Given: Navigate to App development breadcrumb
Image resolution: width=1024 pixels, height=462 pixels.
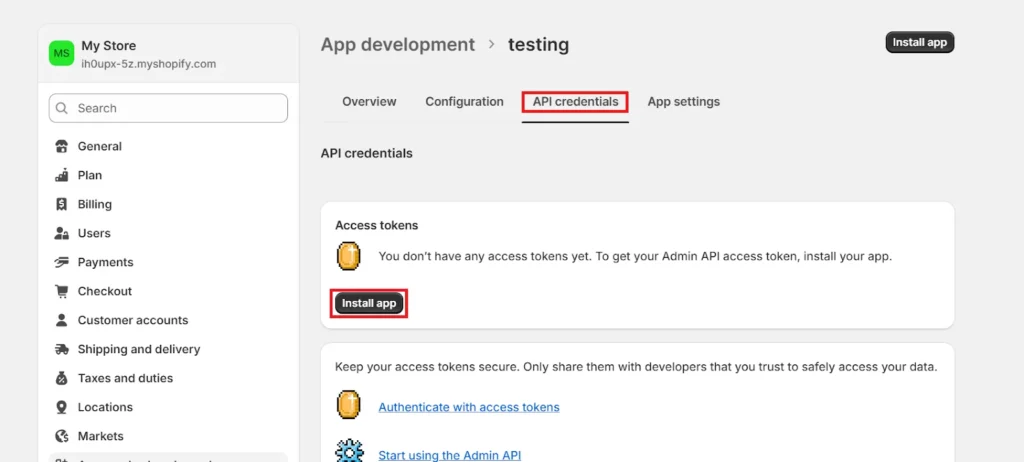Looking at the screenshot, I should tap(397, 44).
